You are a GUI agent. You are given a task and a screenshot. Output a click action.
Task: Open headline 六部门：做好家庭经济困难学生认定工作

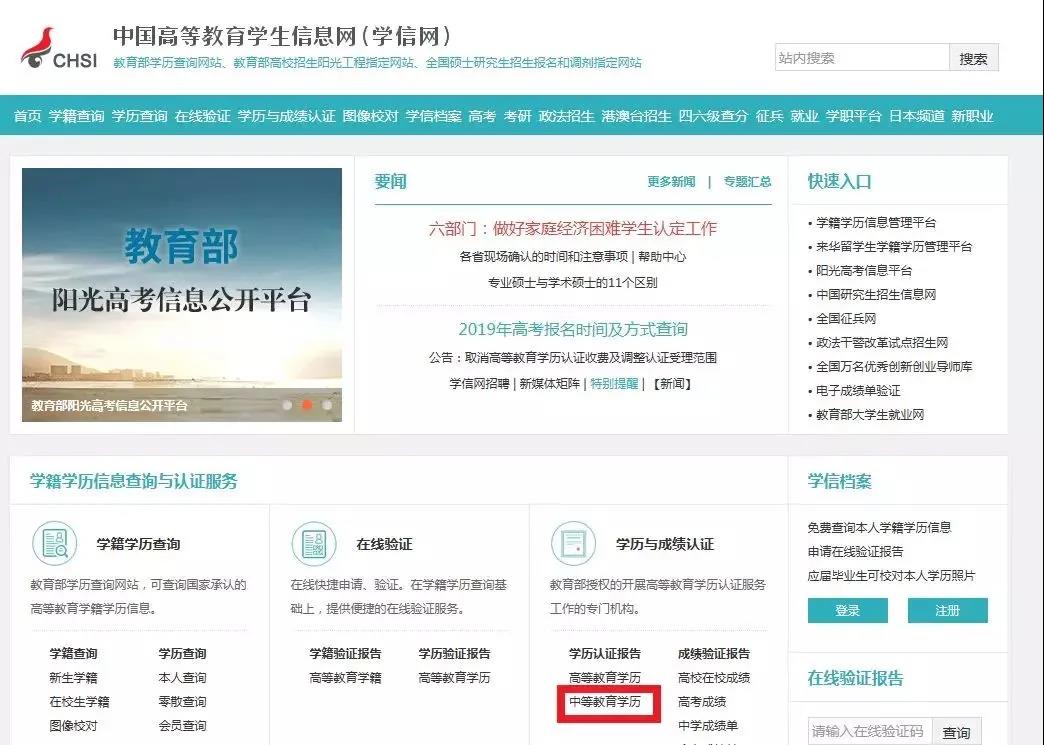[x=573, y=228]
